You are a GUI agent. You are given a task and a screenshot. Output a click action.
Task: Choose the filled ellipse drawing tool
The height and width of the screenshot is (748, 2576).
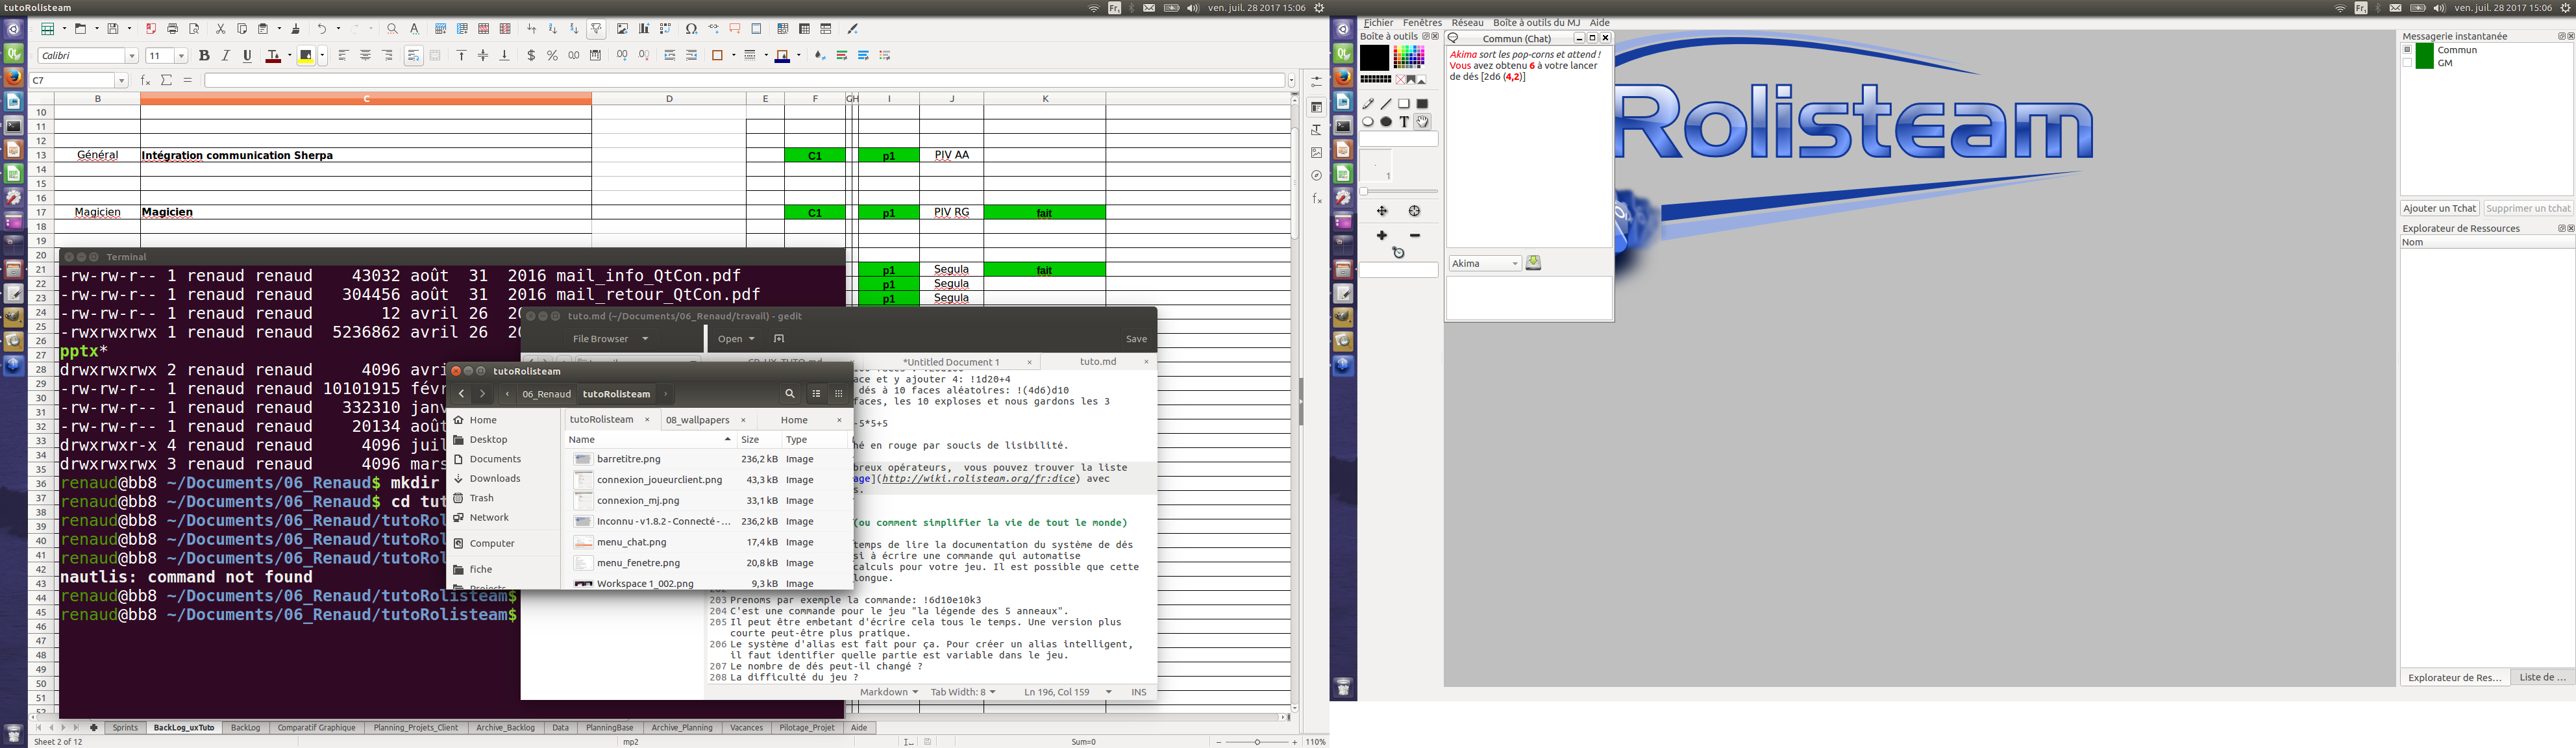[1386, 122]
